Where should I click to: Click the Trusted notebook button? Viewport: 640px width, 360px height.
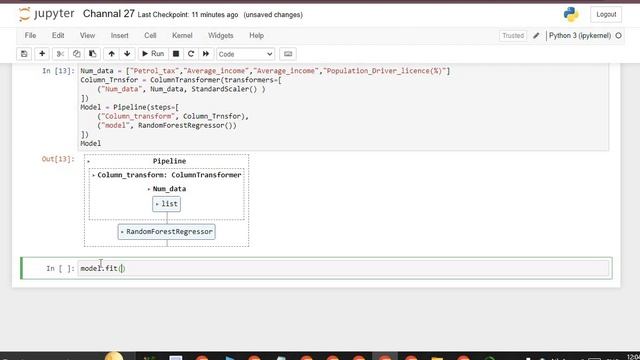pyautogui.click(x=513, y=36)
